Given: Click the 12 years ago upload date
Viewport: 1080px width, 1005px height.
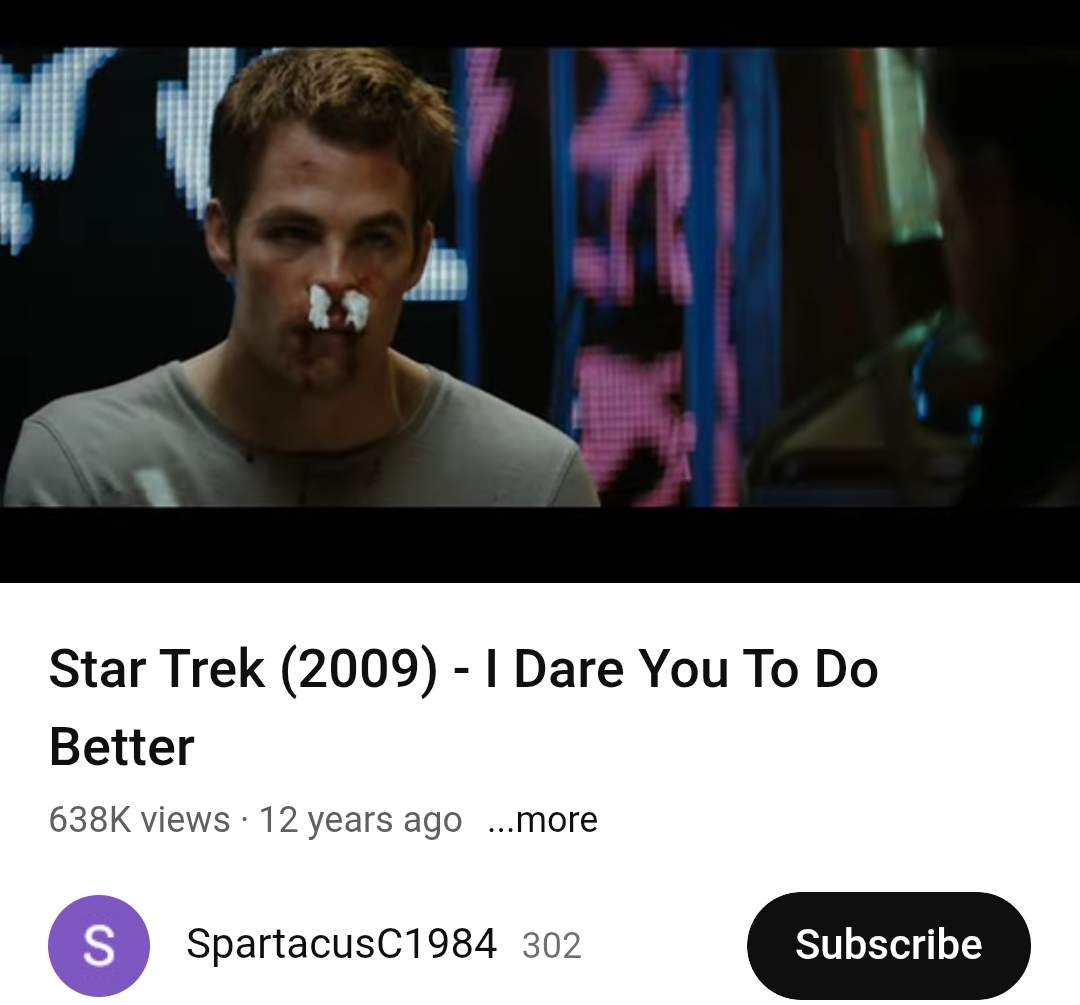Looking at the screenshot, I should 360,820.
